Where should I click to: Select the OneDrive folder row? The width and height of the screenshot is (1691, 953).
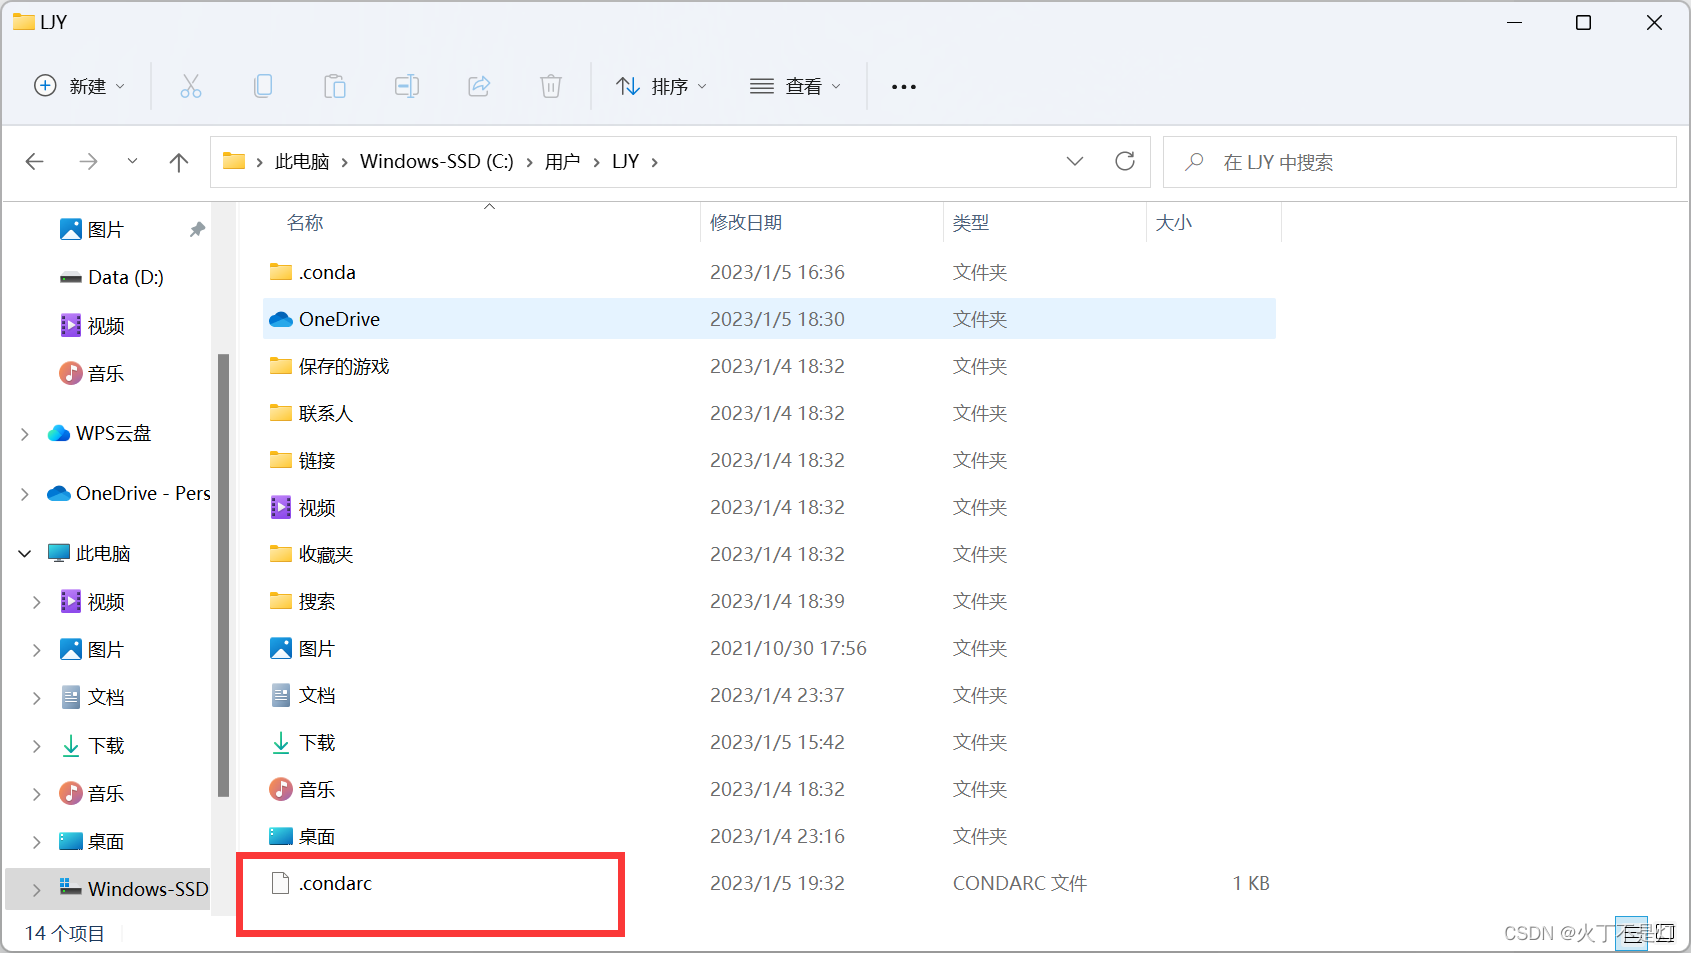pos(770,319)
